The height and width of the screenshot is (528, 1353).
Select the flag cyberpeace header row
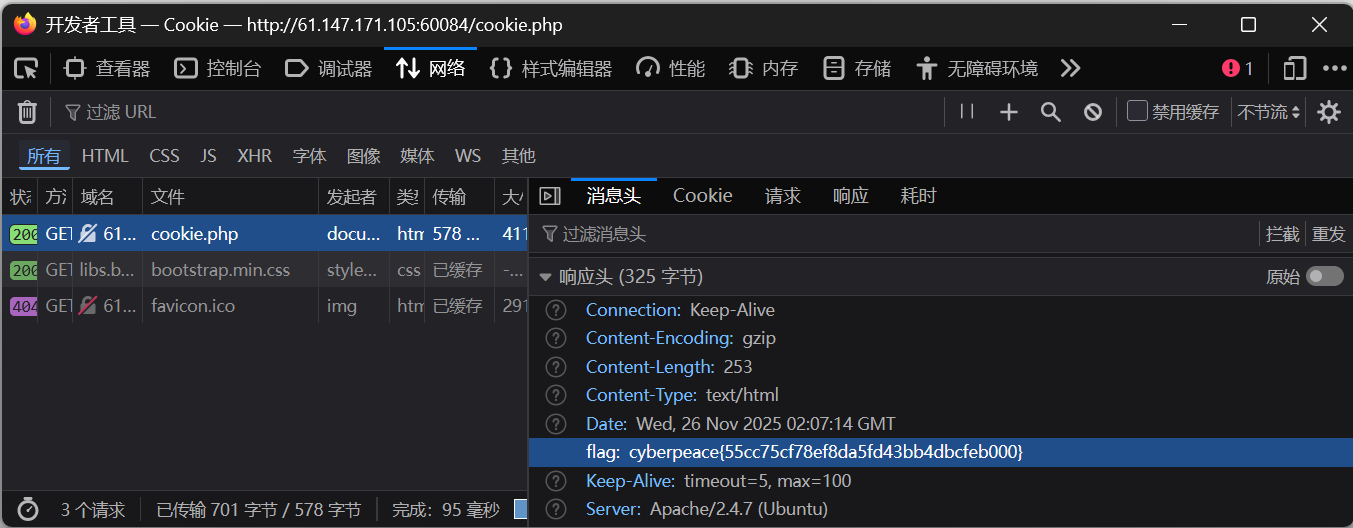pyautogui.click(x=940, y=452)
